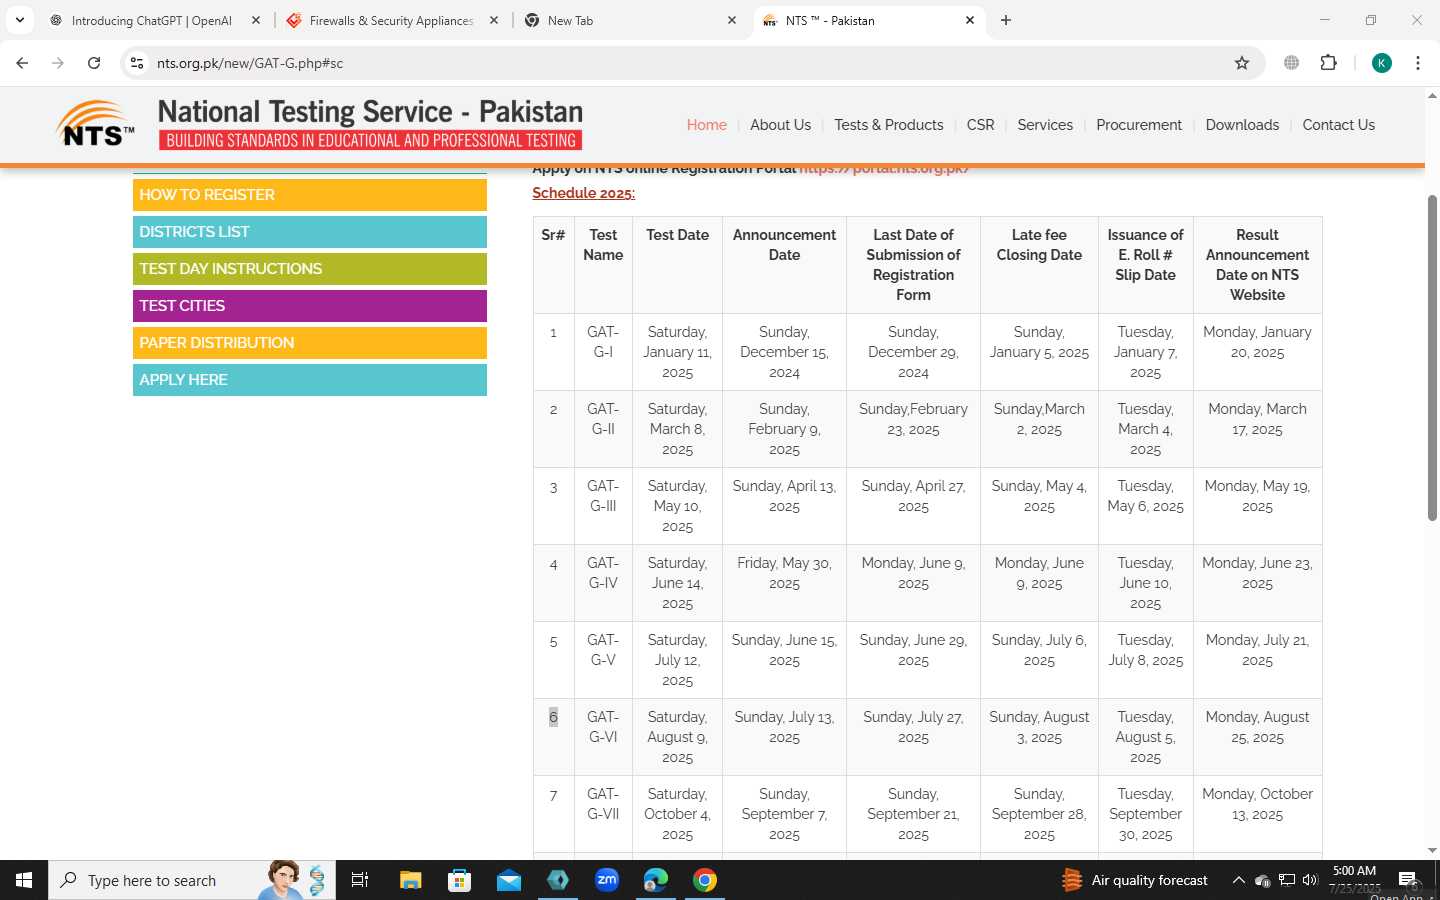Open the notifications center icon

(1407, 880)
